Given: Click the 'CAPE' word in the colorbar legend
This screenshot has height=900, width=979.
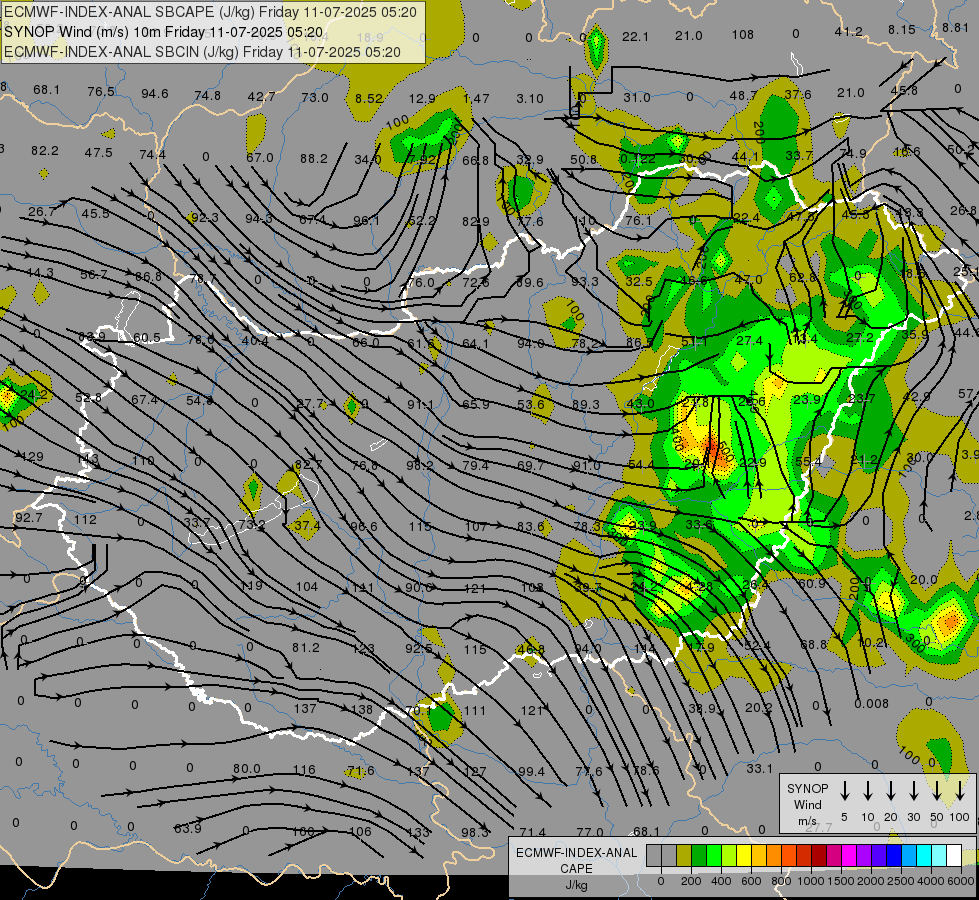Looking at the screenshot, I should (576, 869).
